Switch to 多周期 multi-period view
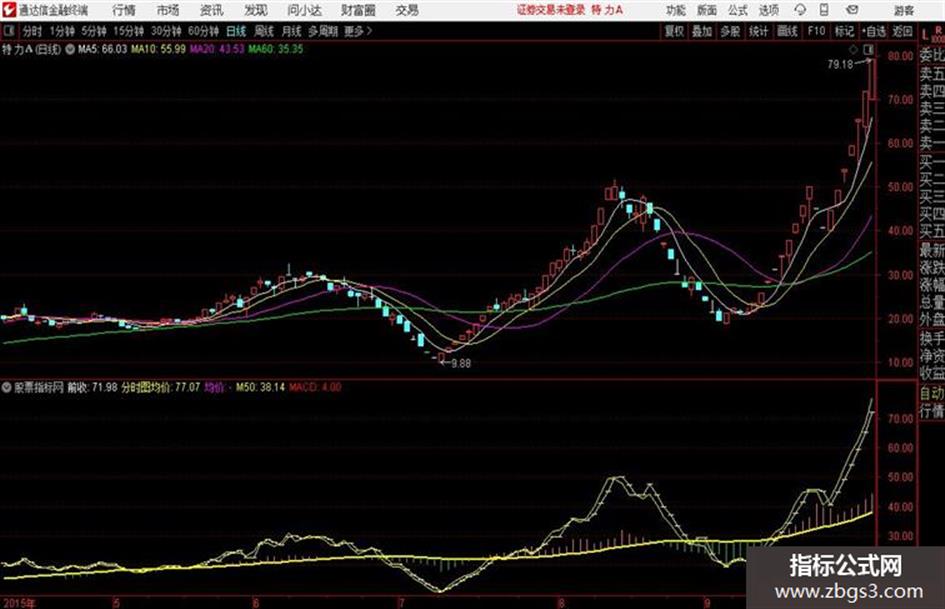Image resolution: width=945 pixels, height=609 pixels. click(x=323, y=31)
